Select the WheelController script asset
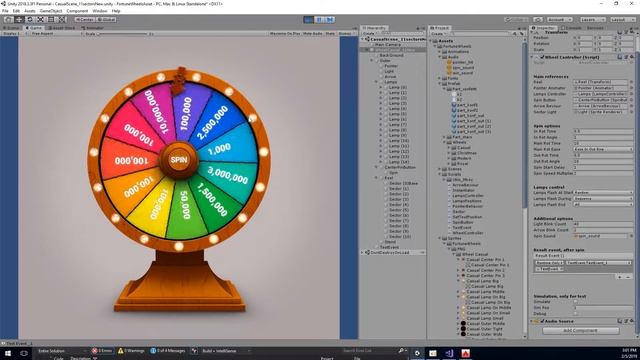The width and height of the screenshot is (640, 360). [467, 233]
